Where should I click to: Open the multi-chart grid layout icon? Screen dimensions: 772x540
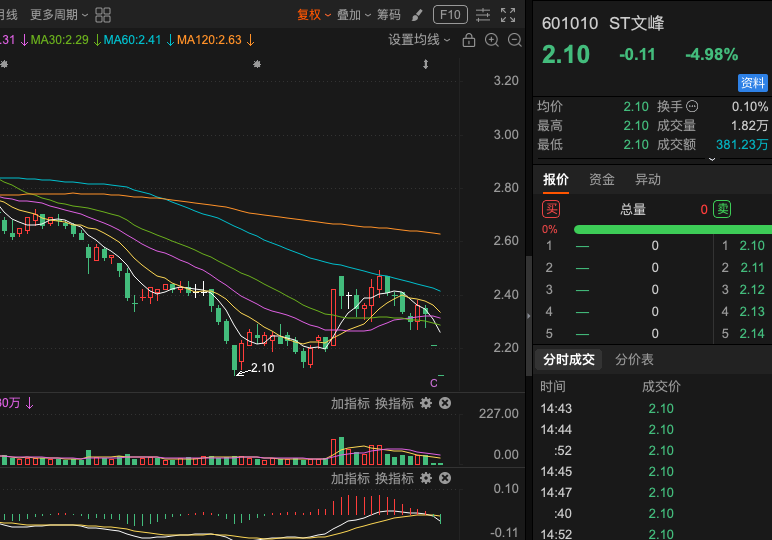pyautogui.click(x=102, y=15)
